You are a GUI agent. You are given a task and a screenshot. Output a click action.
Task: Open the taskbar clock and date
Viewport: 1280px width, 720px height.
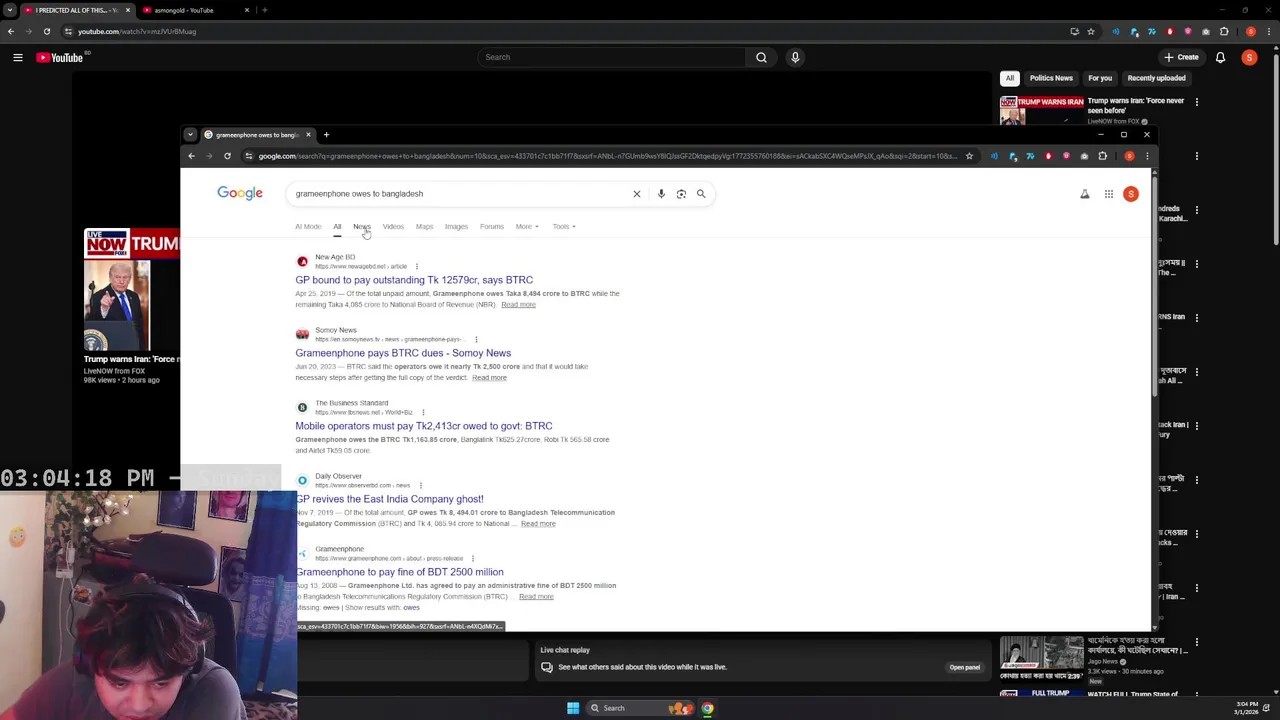1246,708
